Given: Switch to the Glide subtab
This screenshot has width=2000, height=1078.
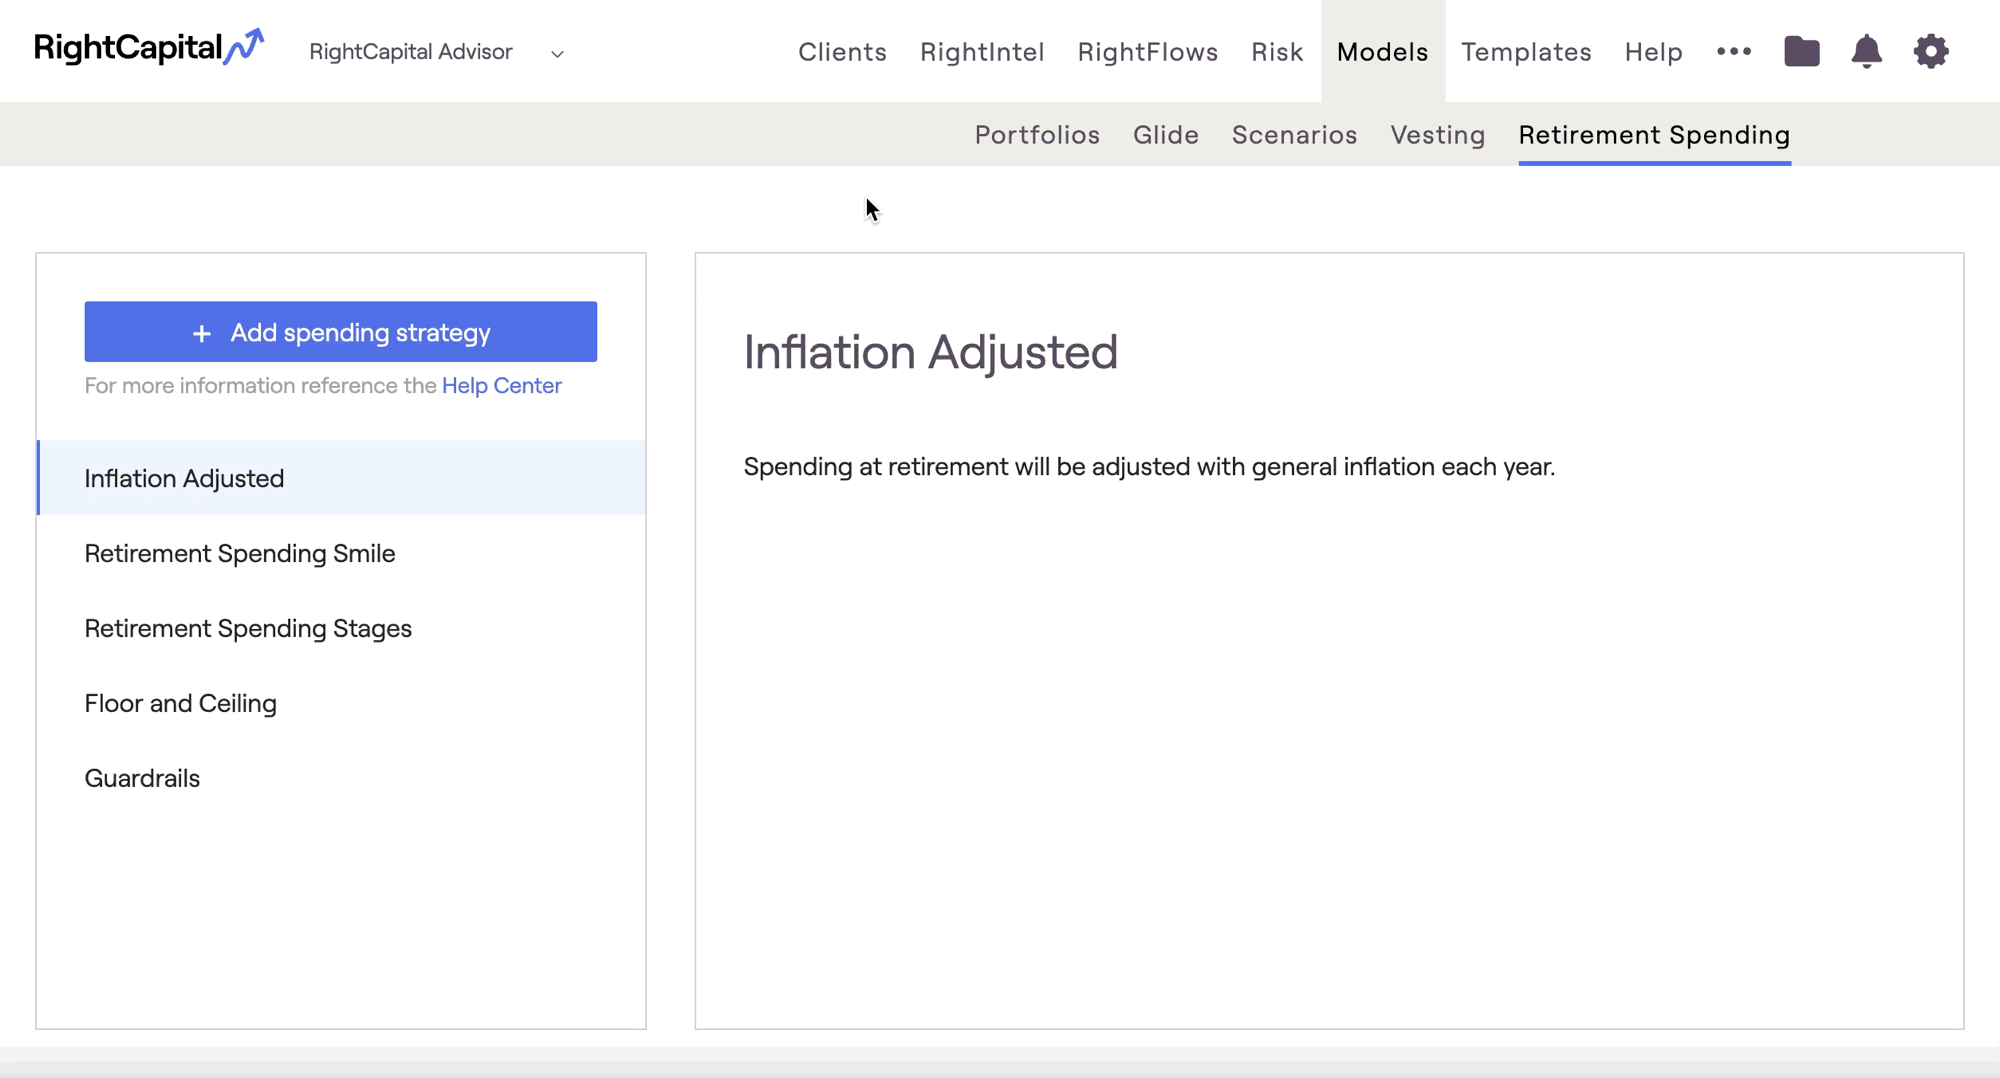Looking at the screenshot, I should tap(1166, 135).
